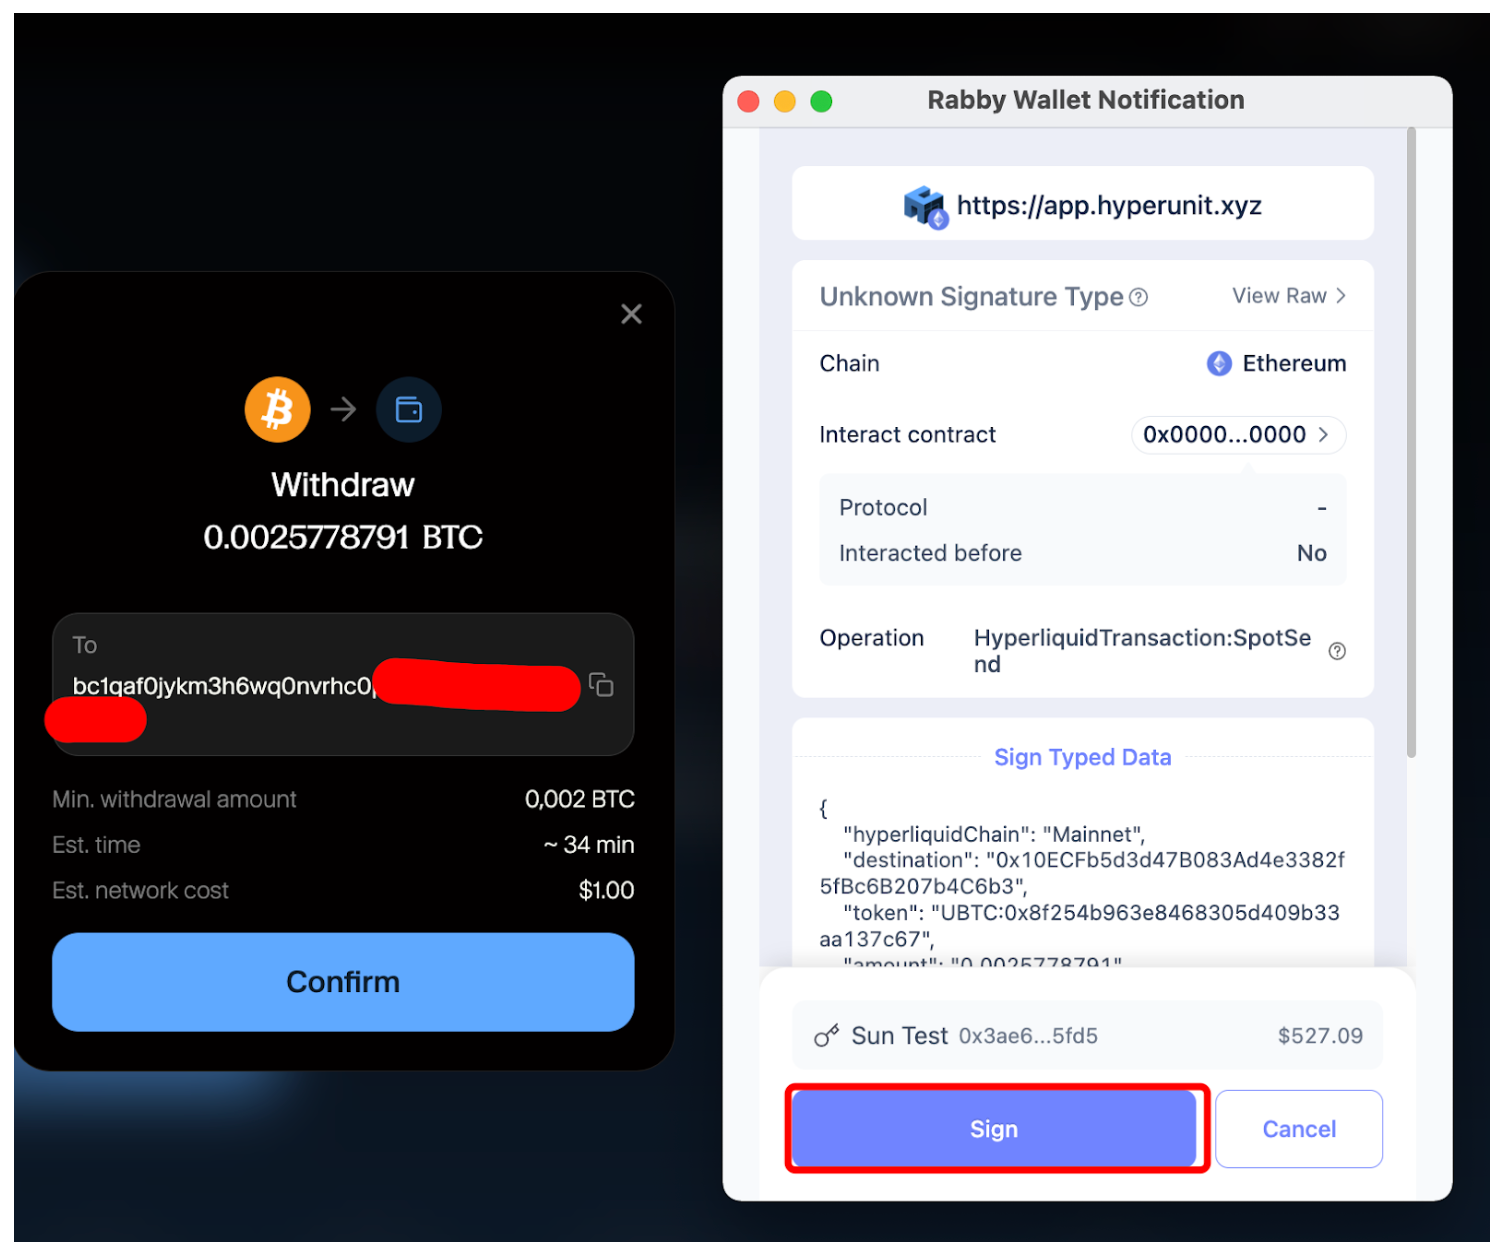Click the key icon beside Sun Test
The width and height of the screenshot is (1506, 1260).
pos(826,1036)
